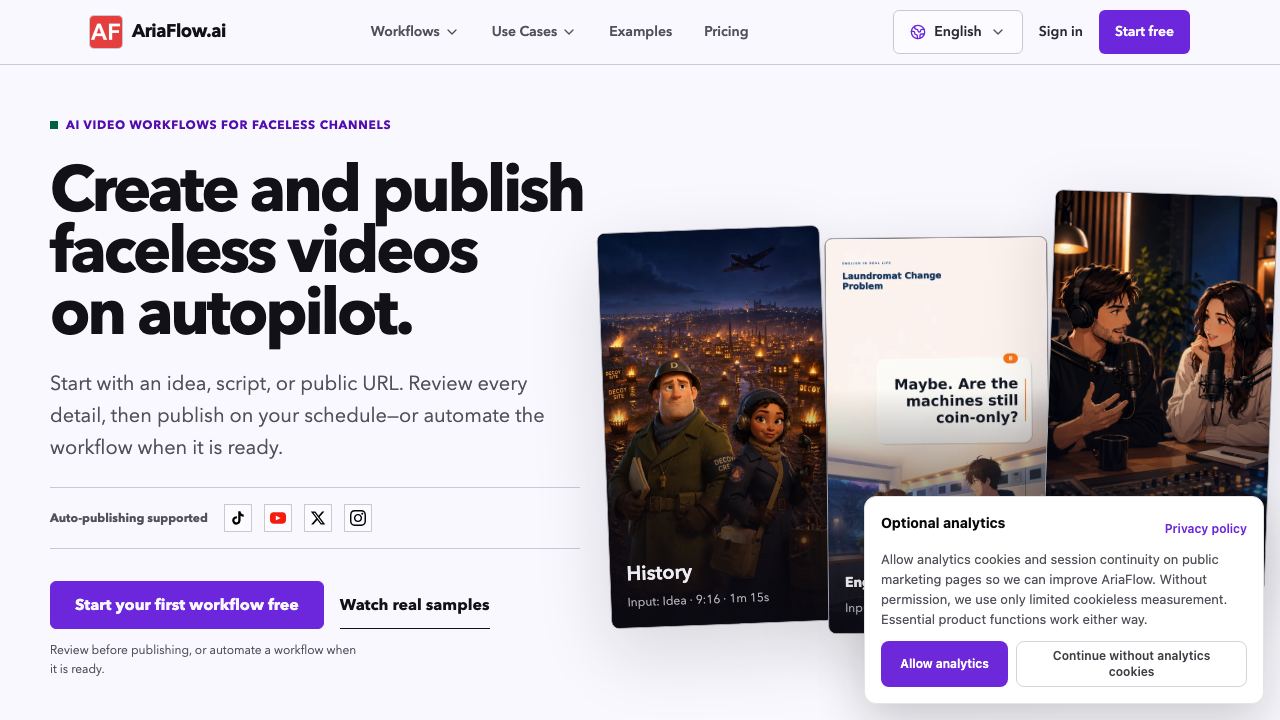Open the TikTok auto-publishing icon
Screen dimensions: 1280x720
(x=238, y=518)
